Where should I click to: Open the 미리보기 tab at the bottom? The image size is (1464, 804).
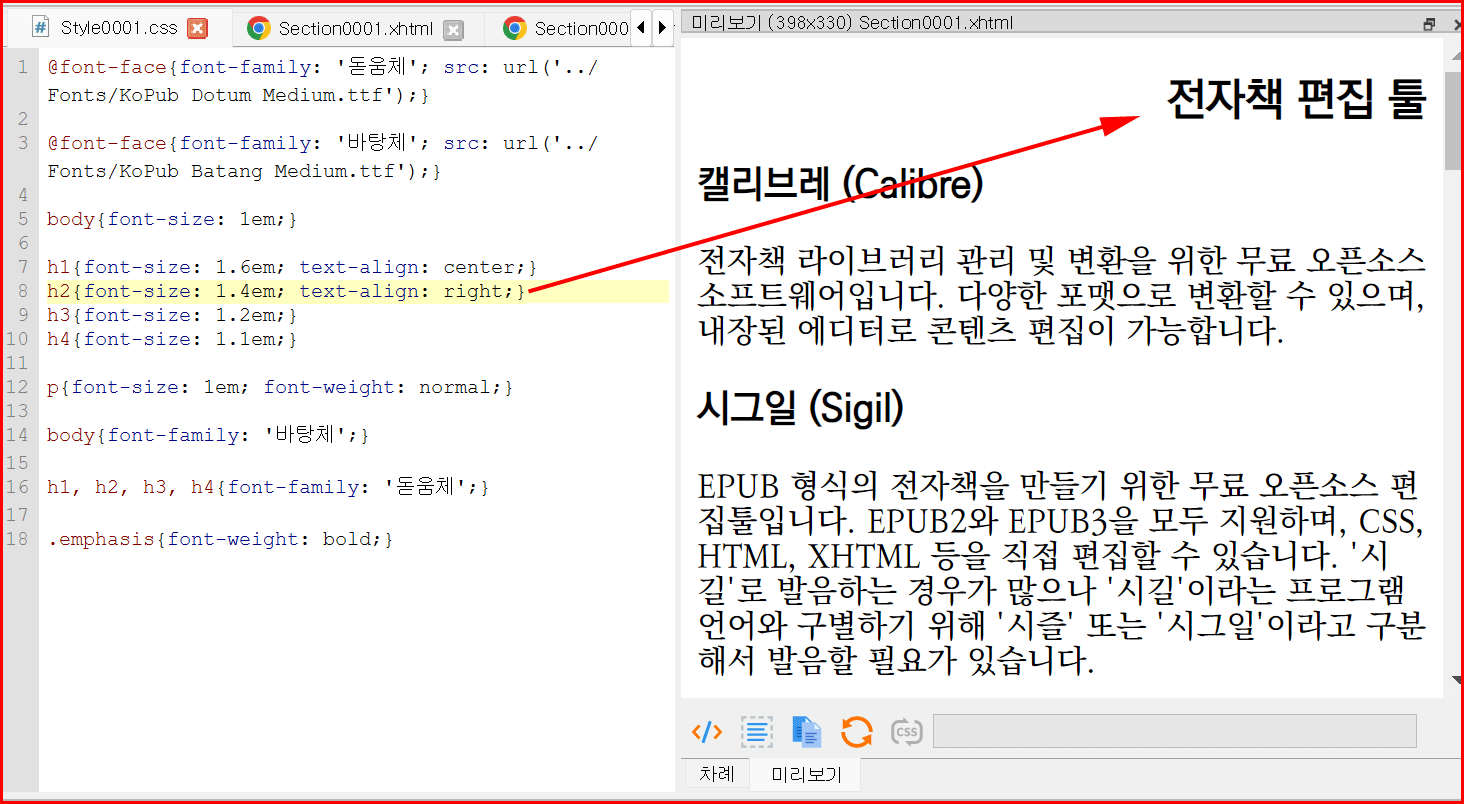coord(806,774)
